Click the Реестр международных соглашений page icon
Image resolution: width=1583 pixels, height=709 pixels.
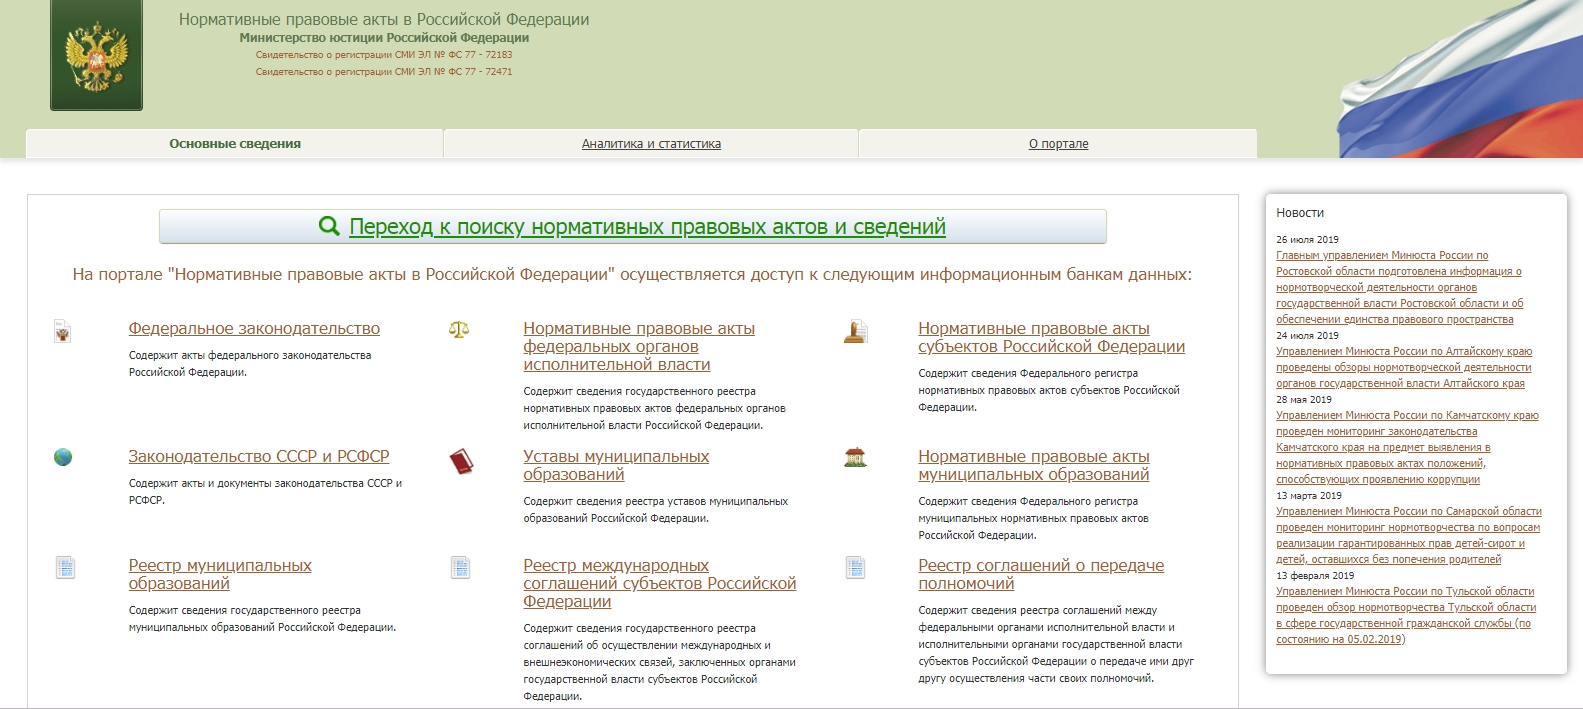(x=460, y=567)
